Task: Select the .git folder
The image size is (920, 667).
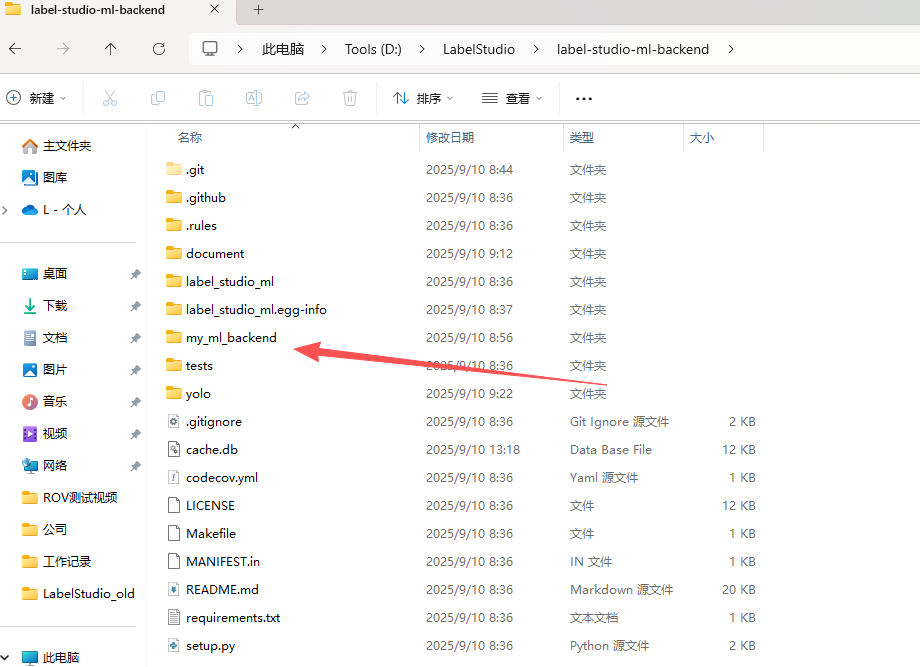Action: [x=195, y=170]
